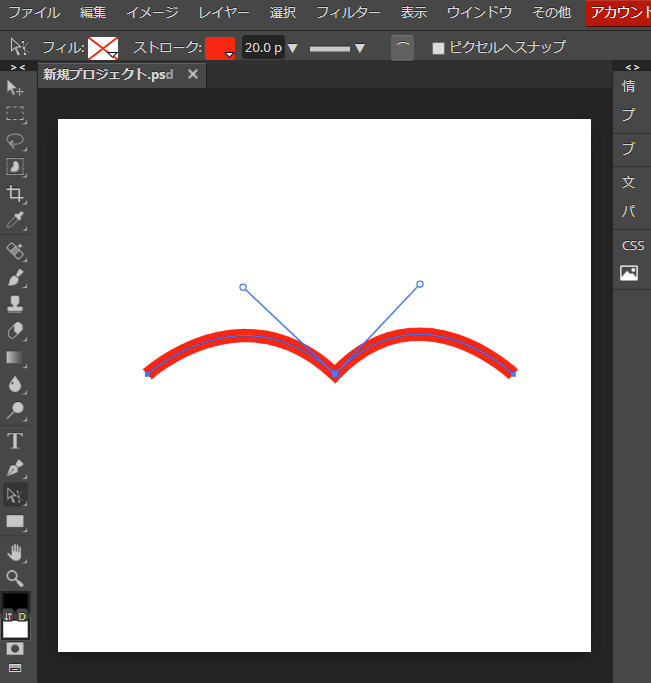This screenshot has height=683, width=651.
Task: Open the CSS panel
Action: [633, 246]
